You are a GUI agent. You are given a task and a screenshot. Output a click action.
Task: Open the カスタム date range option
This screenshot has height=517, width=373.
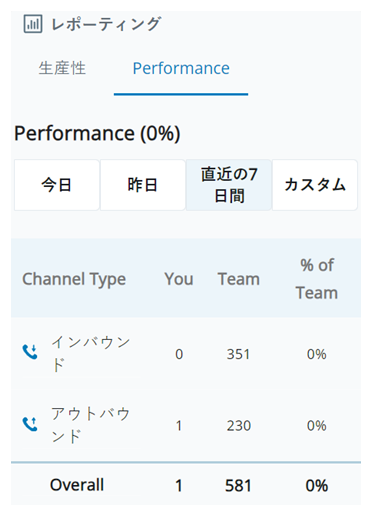315,185
